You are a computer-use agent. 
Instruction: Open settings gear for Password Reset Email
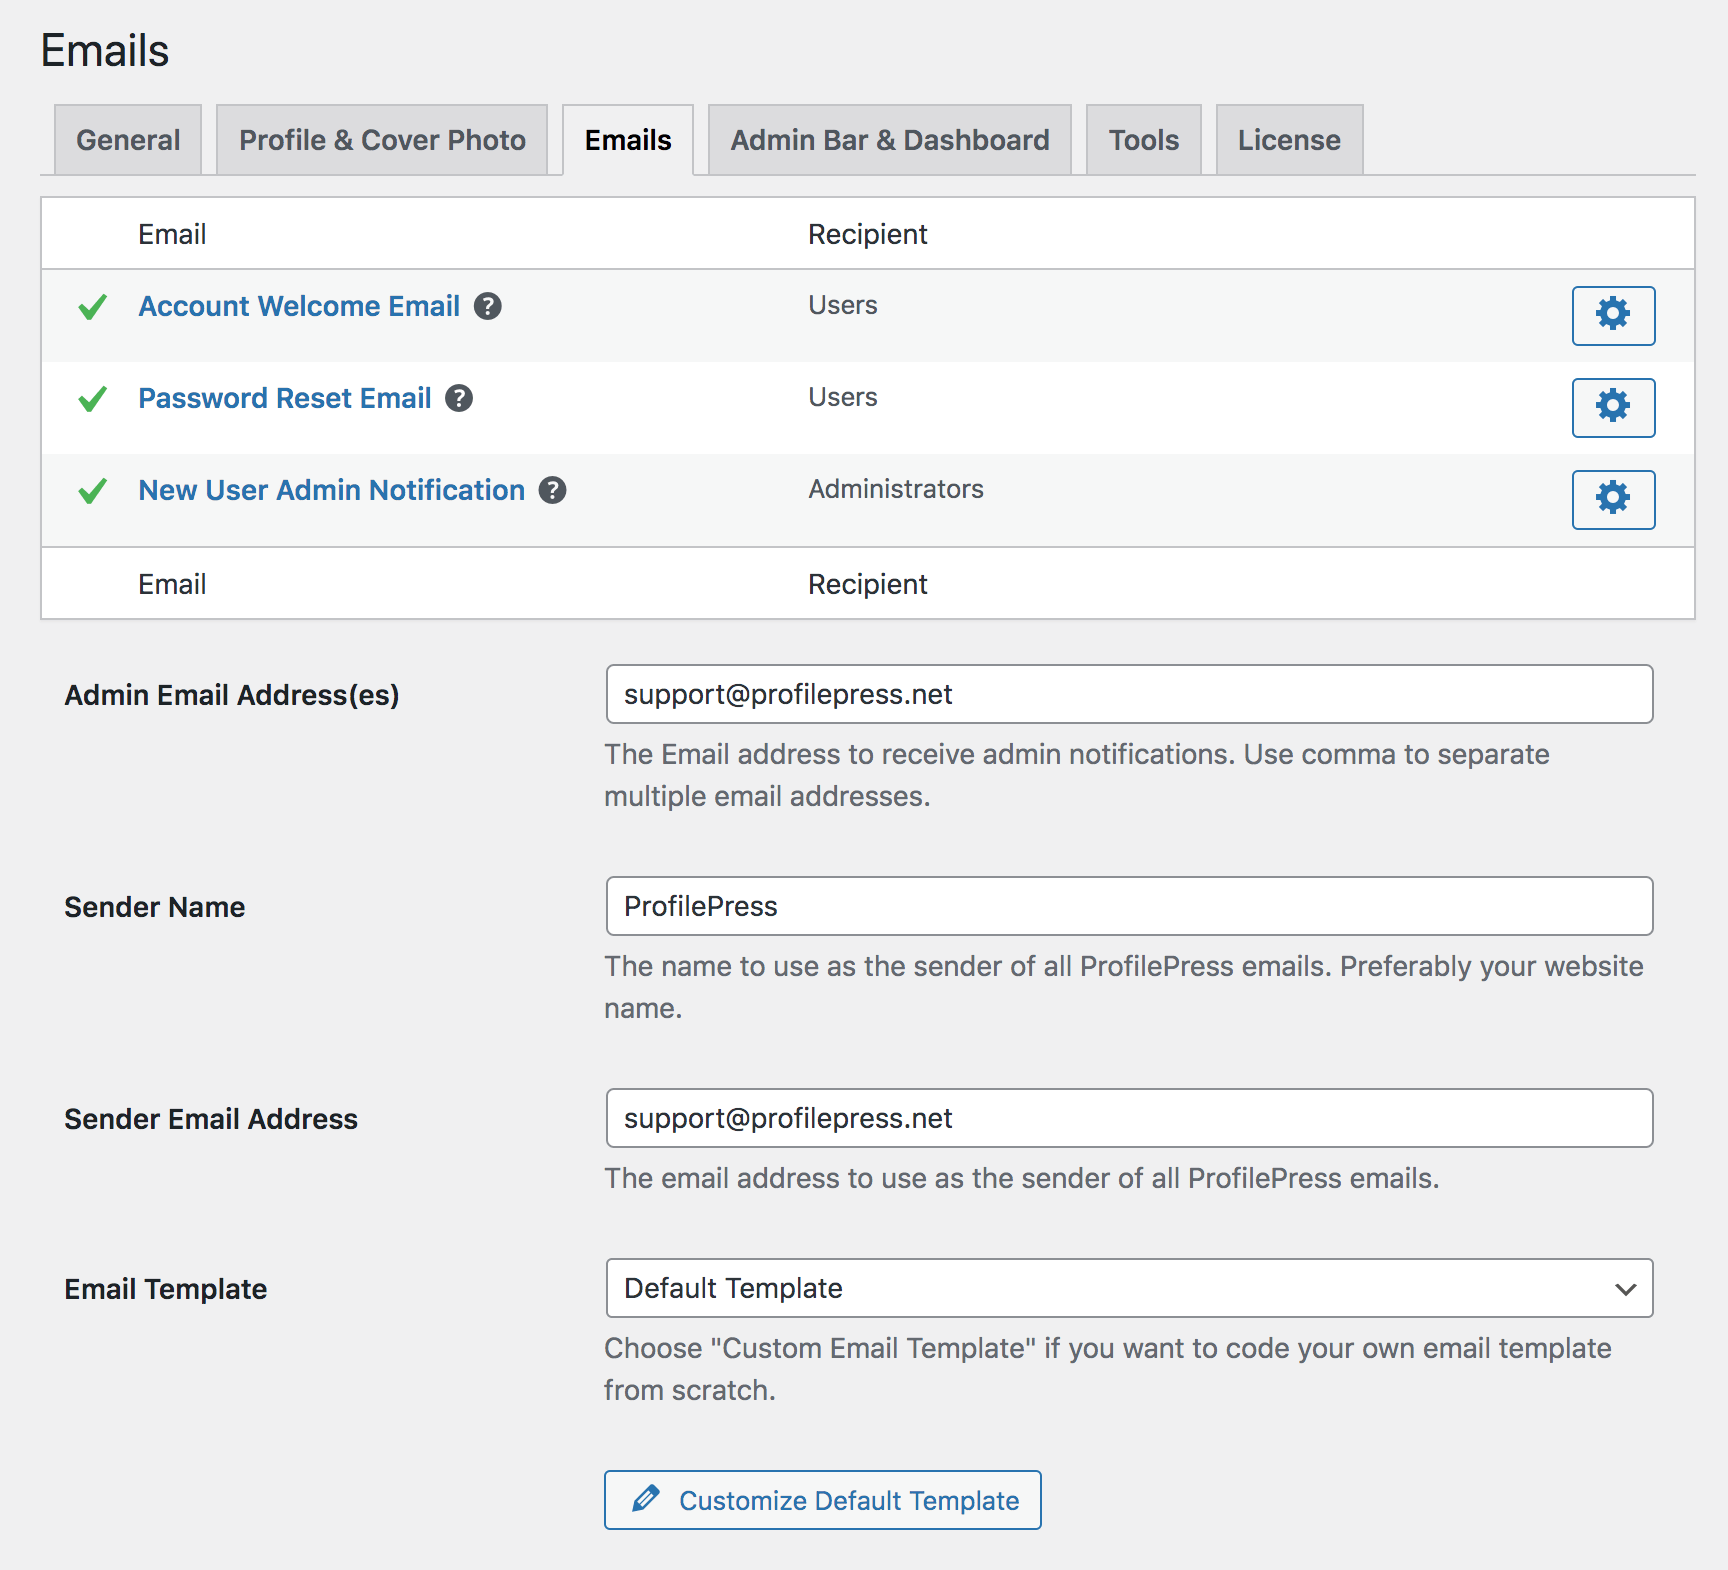[x=1613, y=408]
